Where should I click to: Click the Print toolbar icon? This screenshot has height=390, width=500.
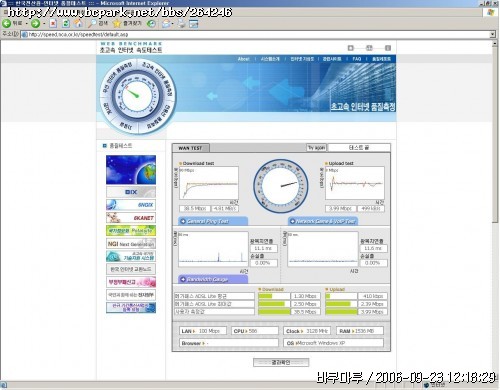[x=181, y=23]
